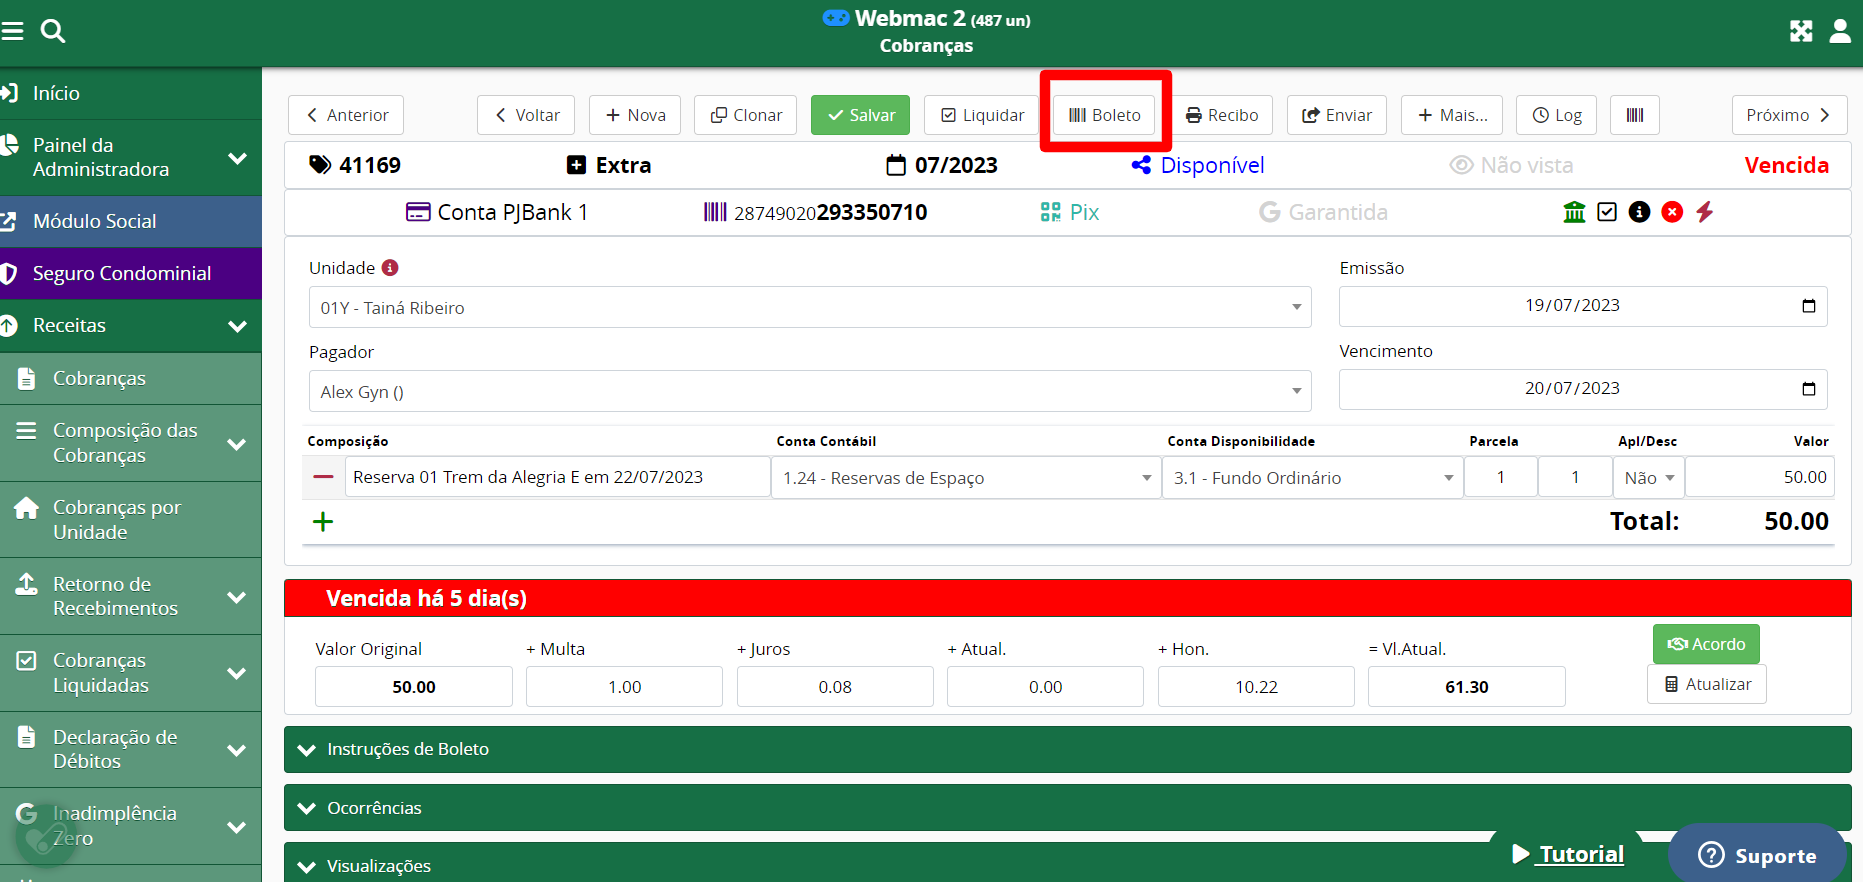Click the red X circle icon
The height and width of the screenshot is (882, 1863).
pos(1672,212)
